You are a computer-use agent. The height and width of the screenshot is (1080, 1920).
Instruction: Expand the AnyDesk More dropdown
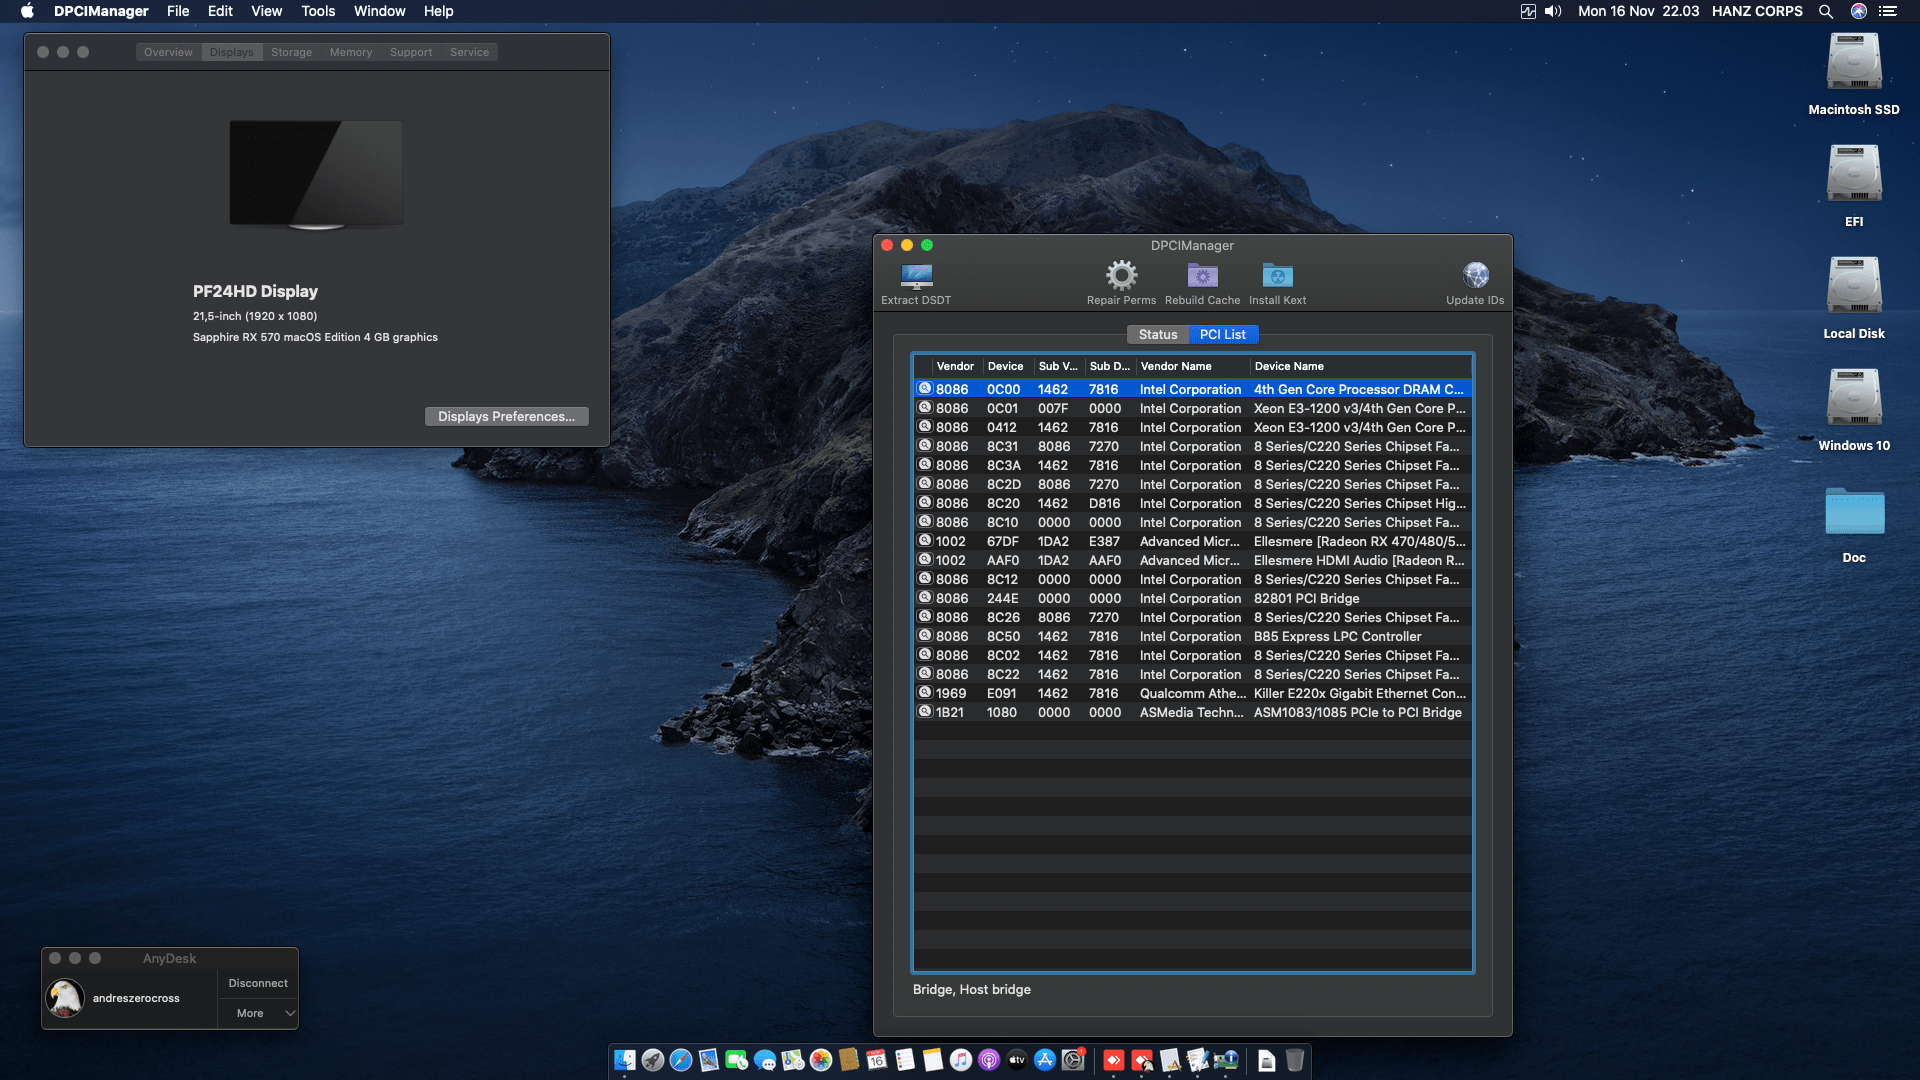pos(258,1013)
